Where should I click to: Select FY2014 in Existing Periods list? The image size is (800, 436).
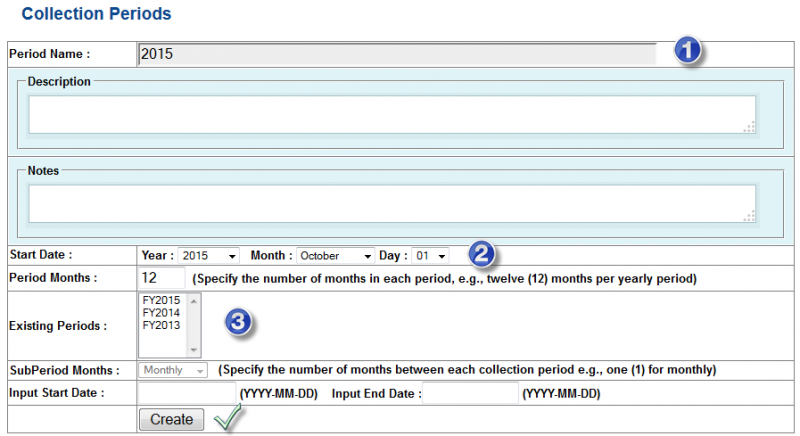(160, 313)
